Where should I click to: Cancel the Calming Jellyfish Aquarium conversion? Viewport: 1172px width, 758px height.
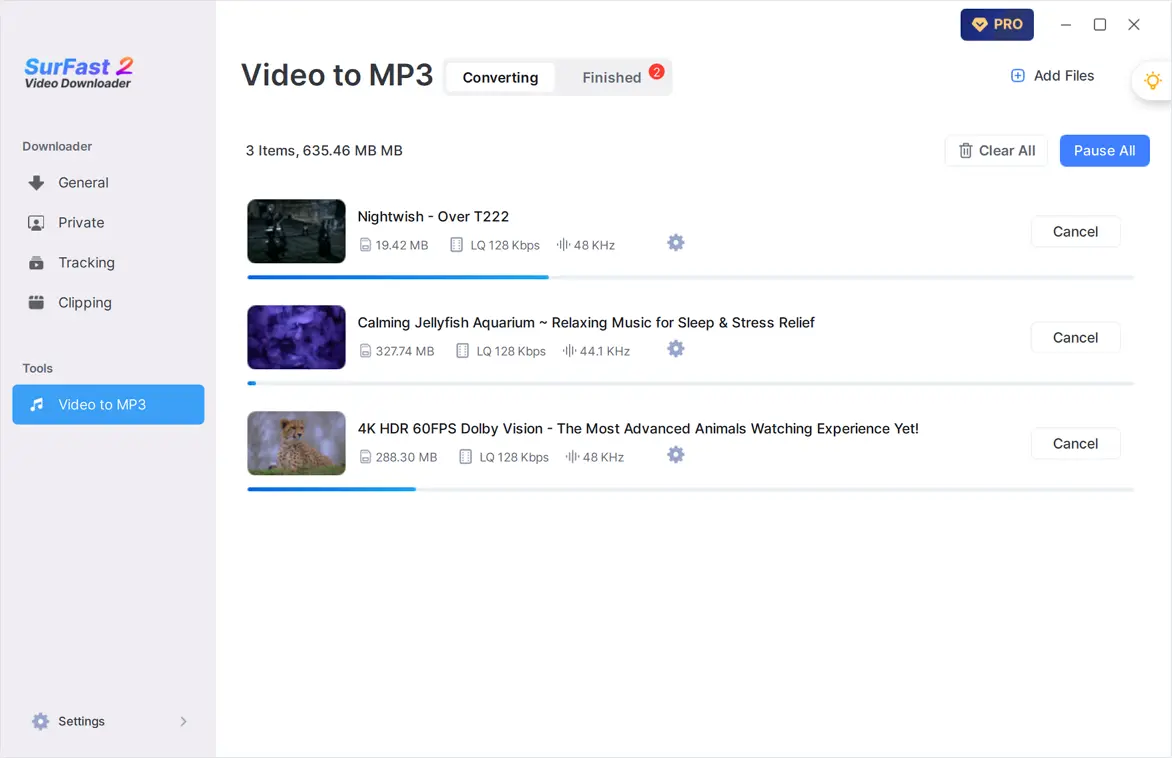(1075, 338)
